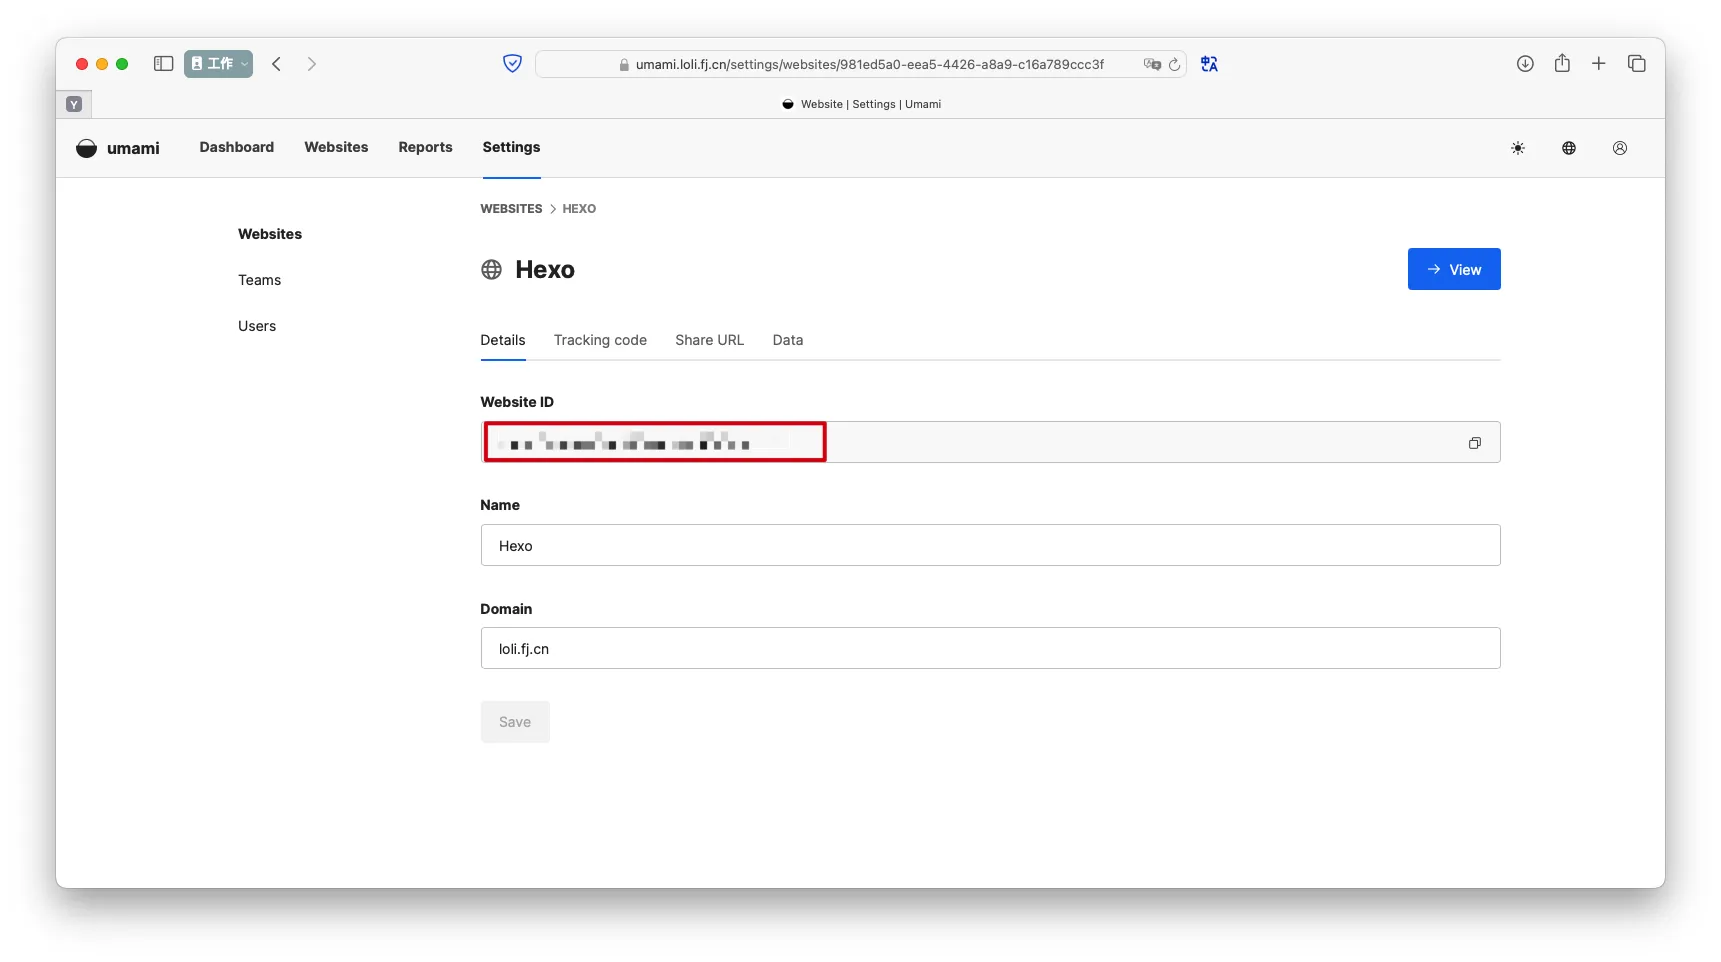The width and height of the screenshot is (1721, 962).
Task: Switch to the Tracking code tab
Action: [600, 340]
